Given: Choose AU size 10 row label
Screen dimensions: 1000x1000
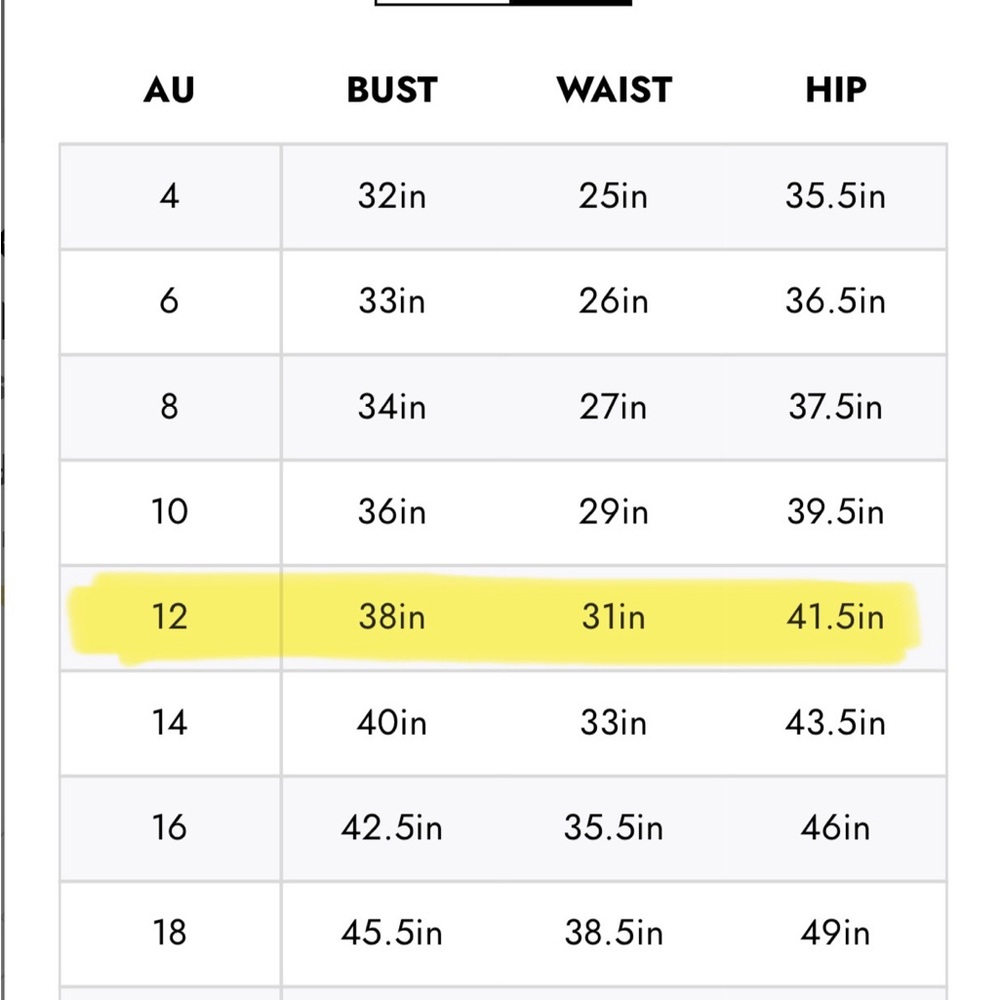Looking at the screenshot, I should (x=170, y=512).
